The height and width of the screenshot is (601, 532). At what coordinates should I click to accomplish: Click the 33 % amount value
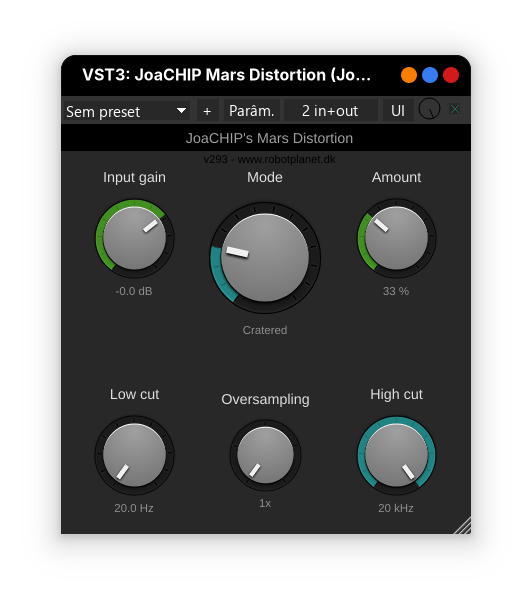pos(396,291)
